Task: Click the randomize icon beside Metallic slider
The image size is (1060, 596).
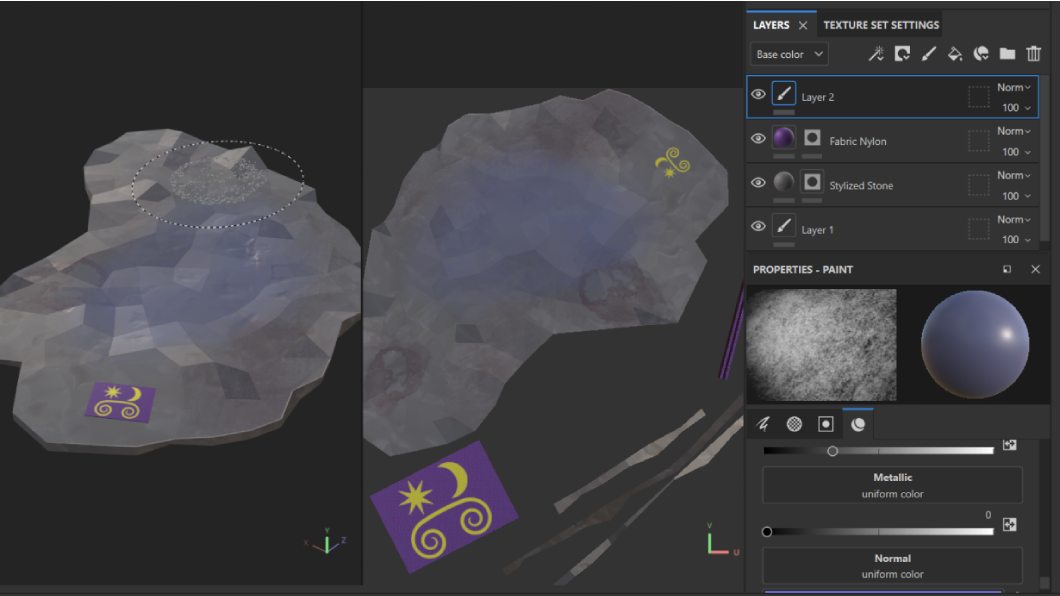Action: (x=1009, y=524)
